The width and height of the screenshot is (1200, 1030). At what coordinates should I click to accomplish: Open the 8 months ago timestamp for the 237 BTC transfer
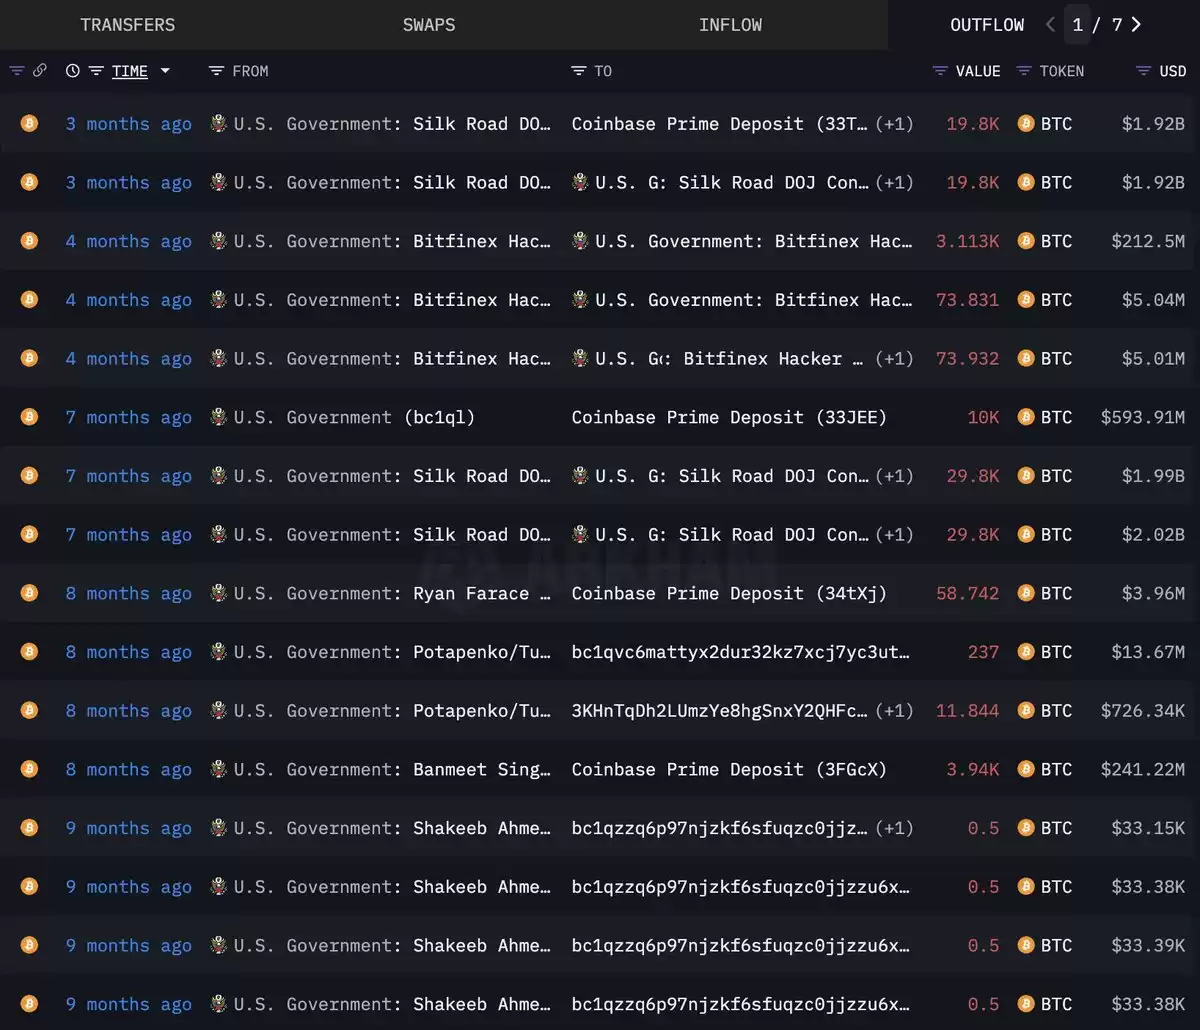(x=129, y=652)
